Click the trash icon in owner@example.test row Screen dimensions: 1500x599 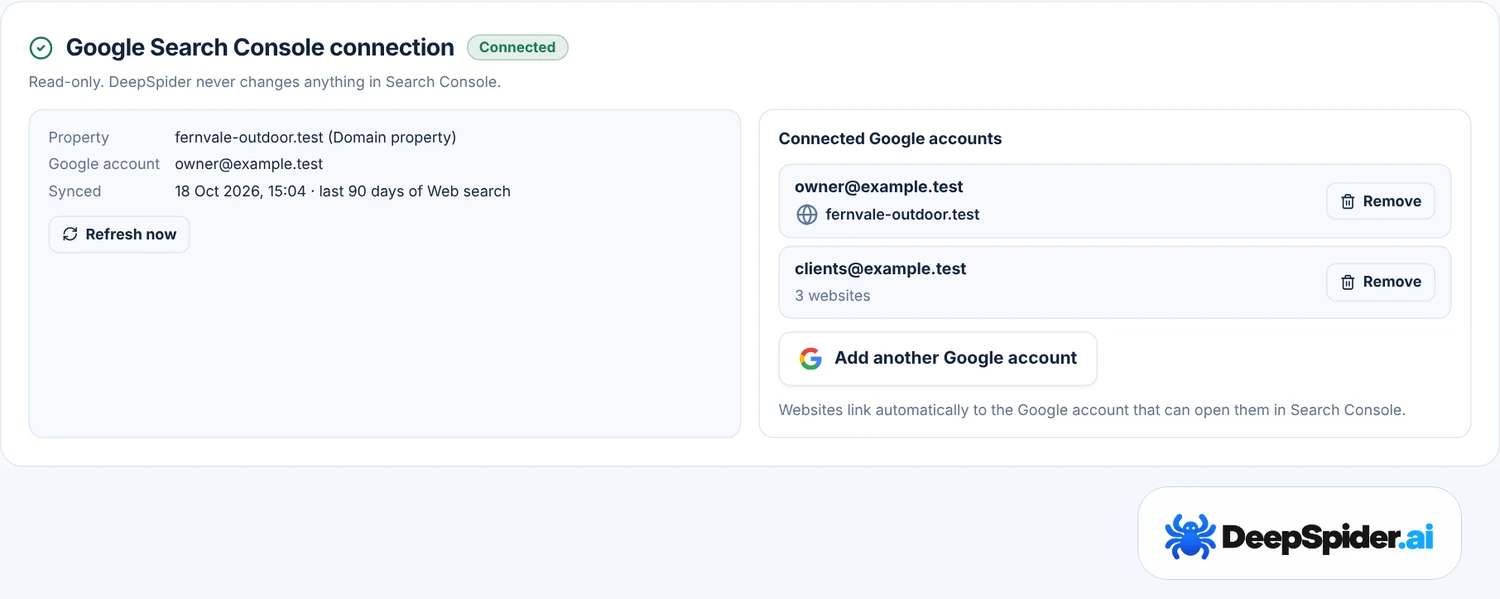(x=1348, y=201)
